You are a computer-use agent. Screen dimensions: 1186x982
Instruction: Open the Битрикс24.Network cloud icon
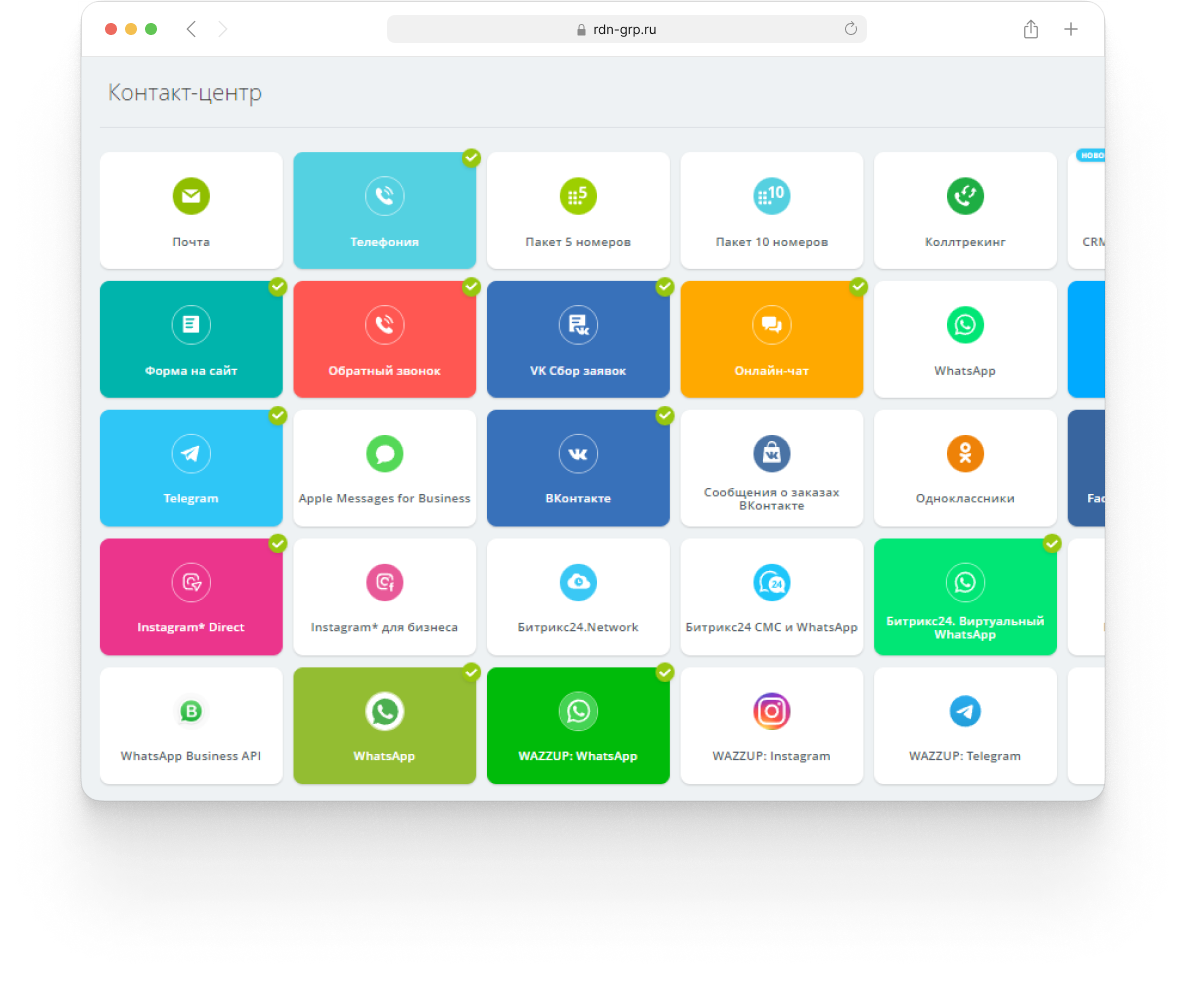click(578, 583)
